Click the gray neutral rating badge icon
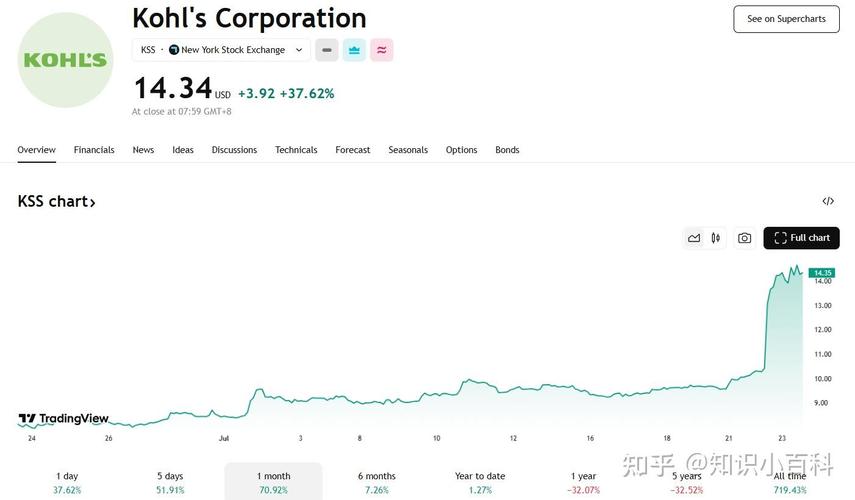Image resolution: width=855 pixels, height=500 pixels. coord(327,50)
